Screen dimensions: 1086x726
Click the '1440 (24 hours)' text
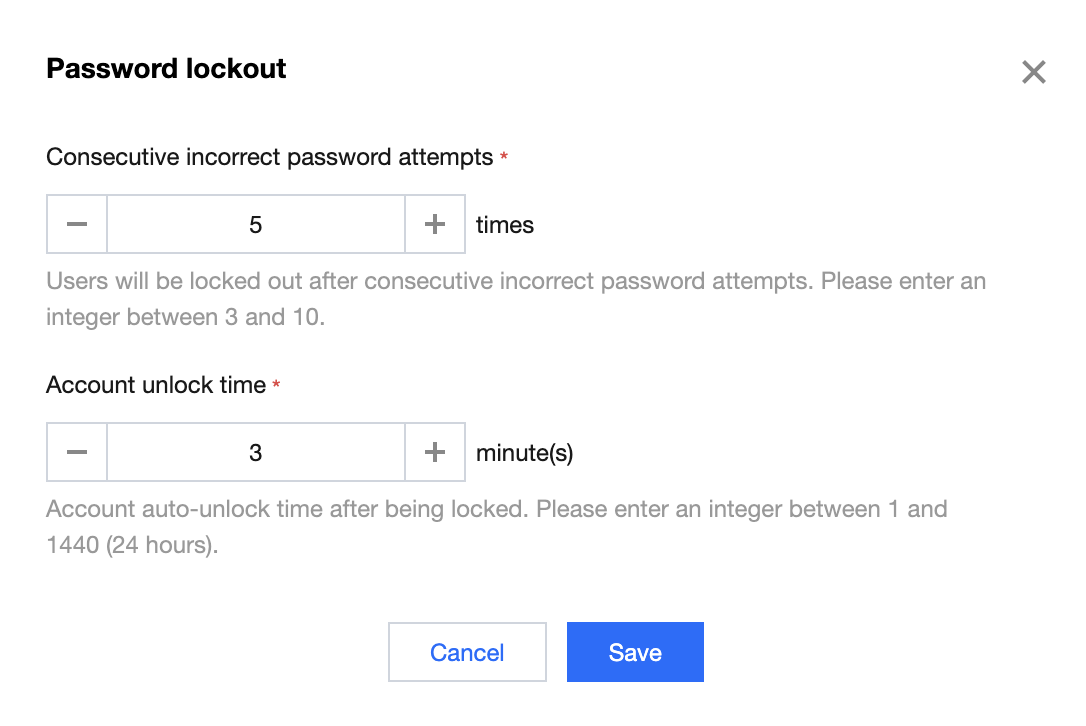[132, 546]
